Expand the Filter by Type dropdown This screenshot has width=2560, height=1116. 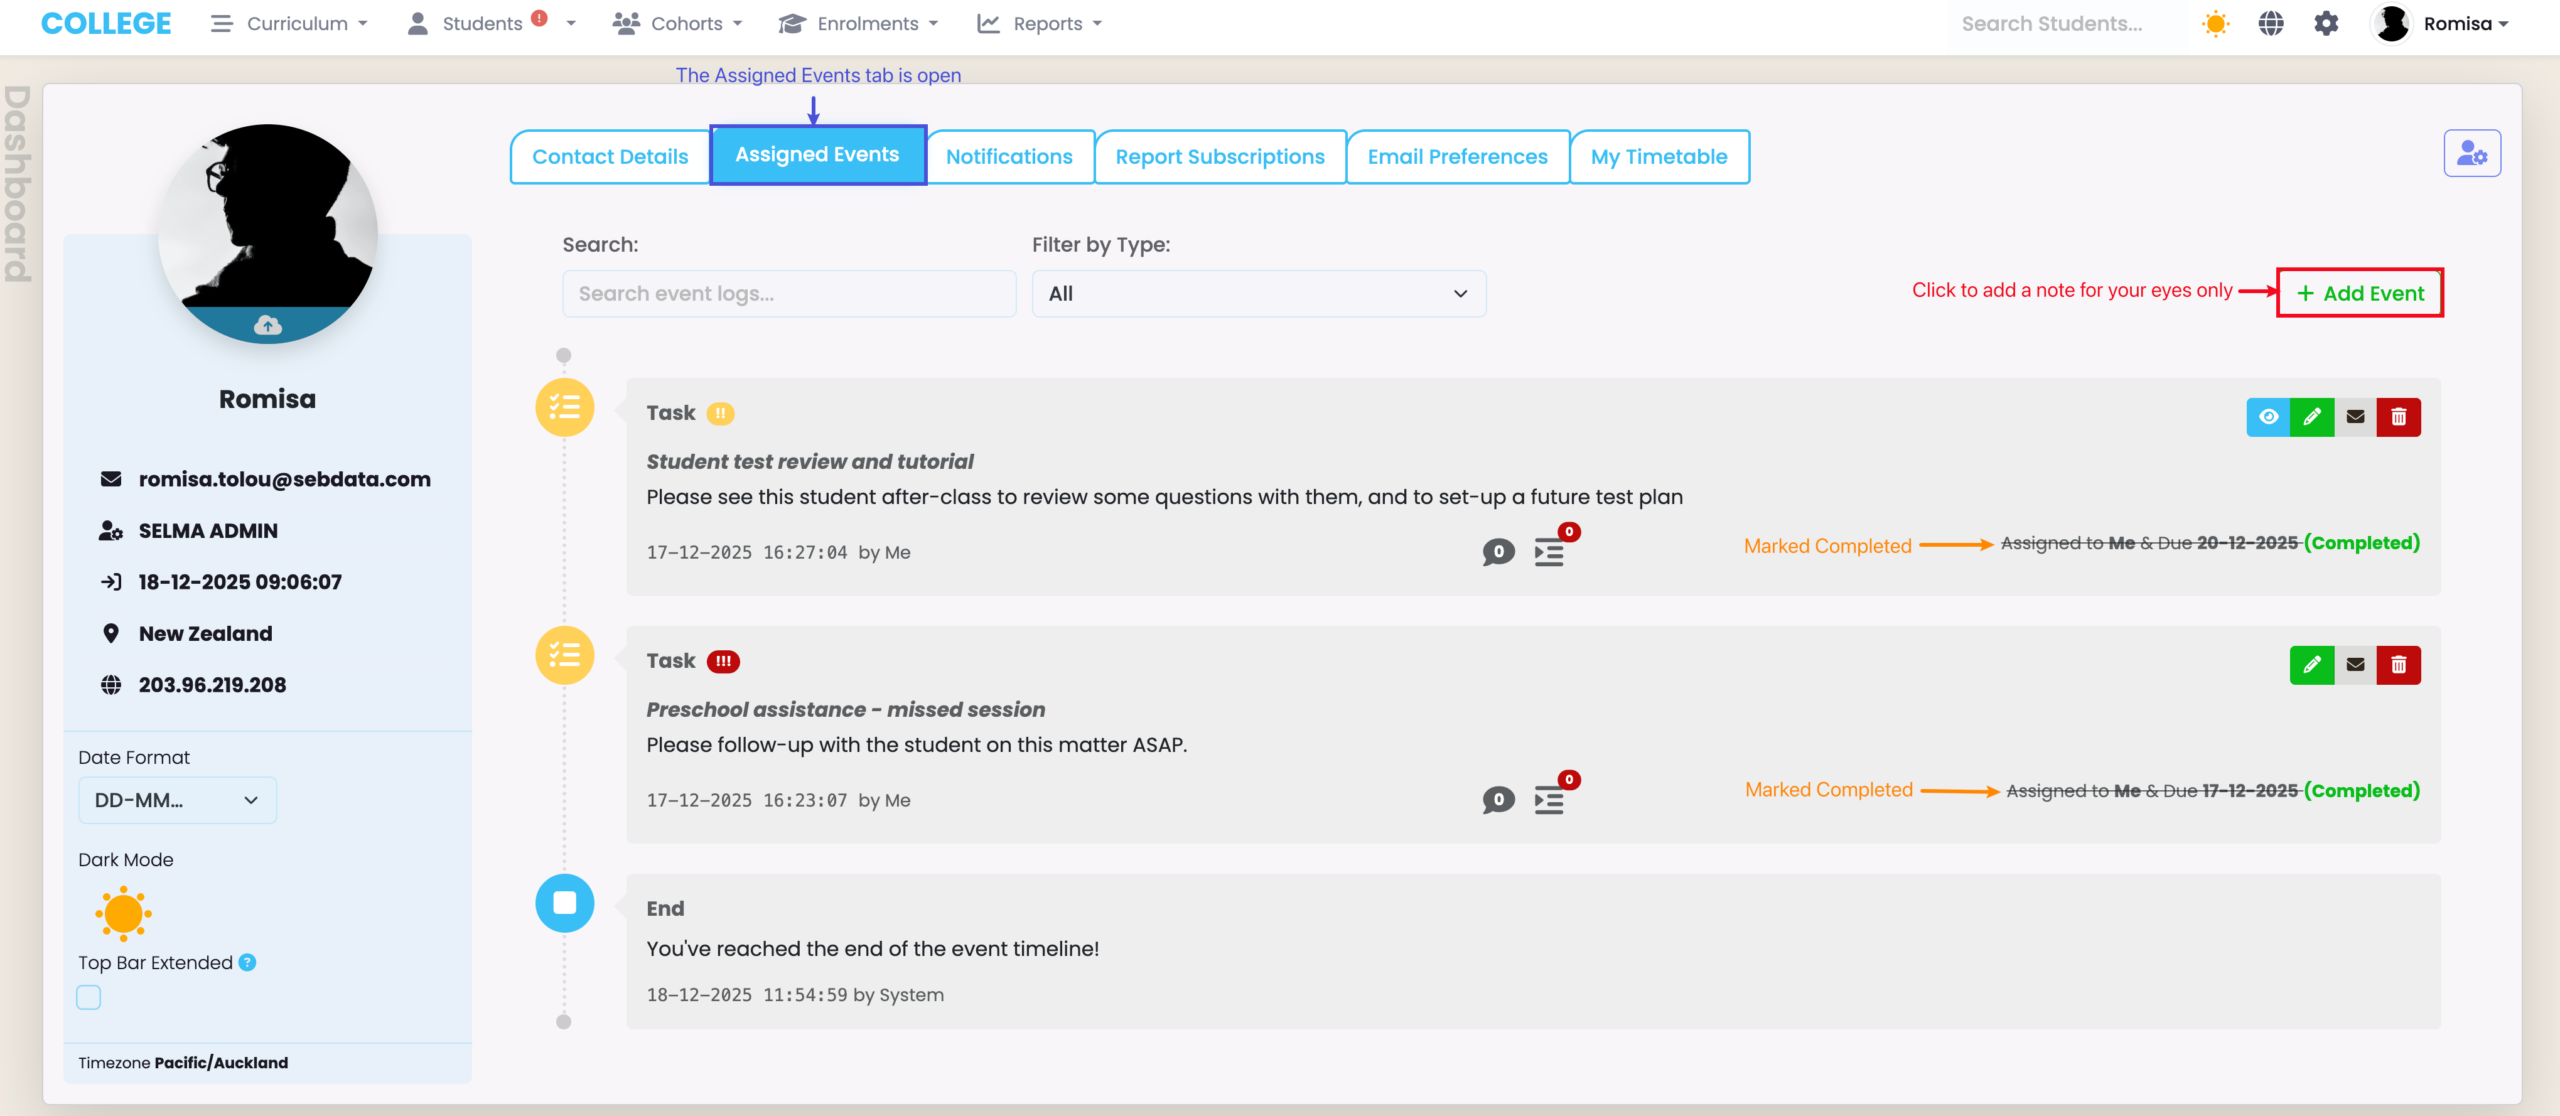click(x=1258, y=294)
